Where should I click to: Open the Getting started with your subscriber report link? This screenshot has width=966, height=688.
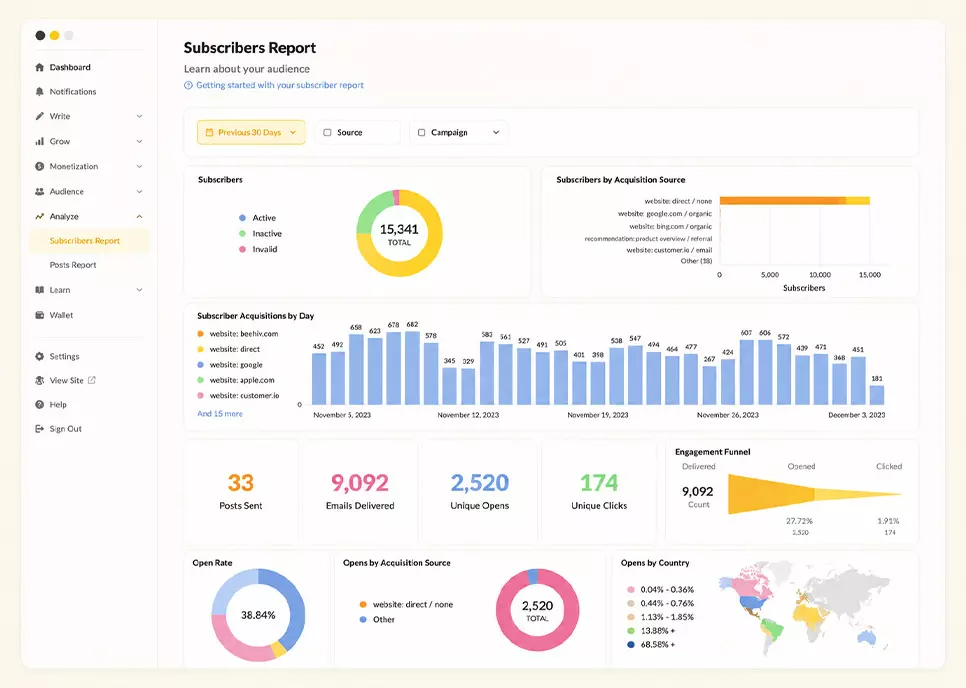point(280,85)
